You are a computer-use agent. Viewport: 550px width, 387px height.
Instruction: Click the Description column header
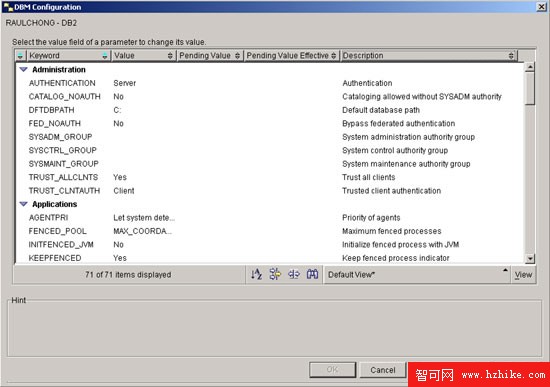[x=429, y=55]
